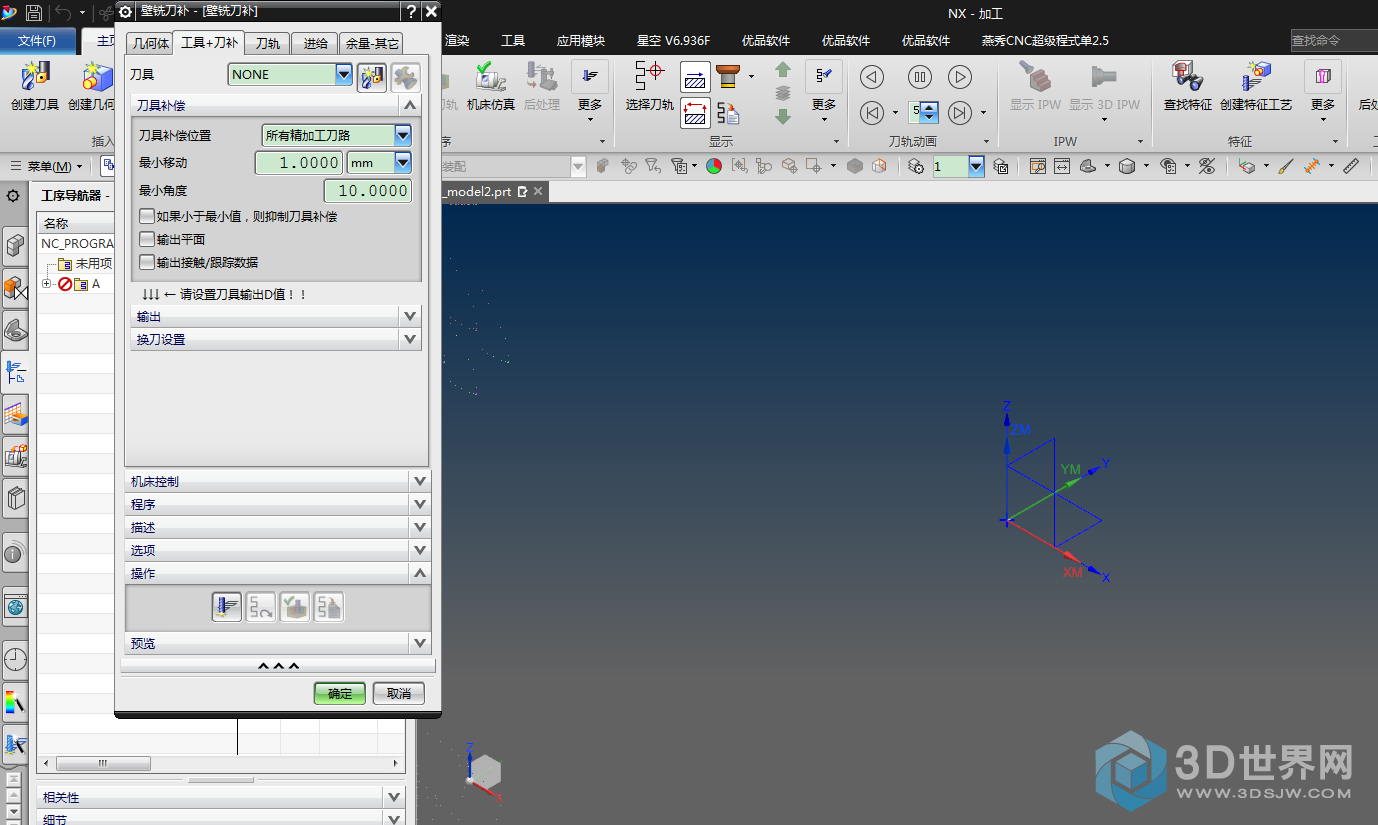The height and width of the screenshot is (825, 1378).
Task: Collapse the 刀具补偿 section
Action: pyautogui.click(x=409, y=105)
